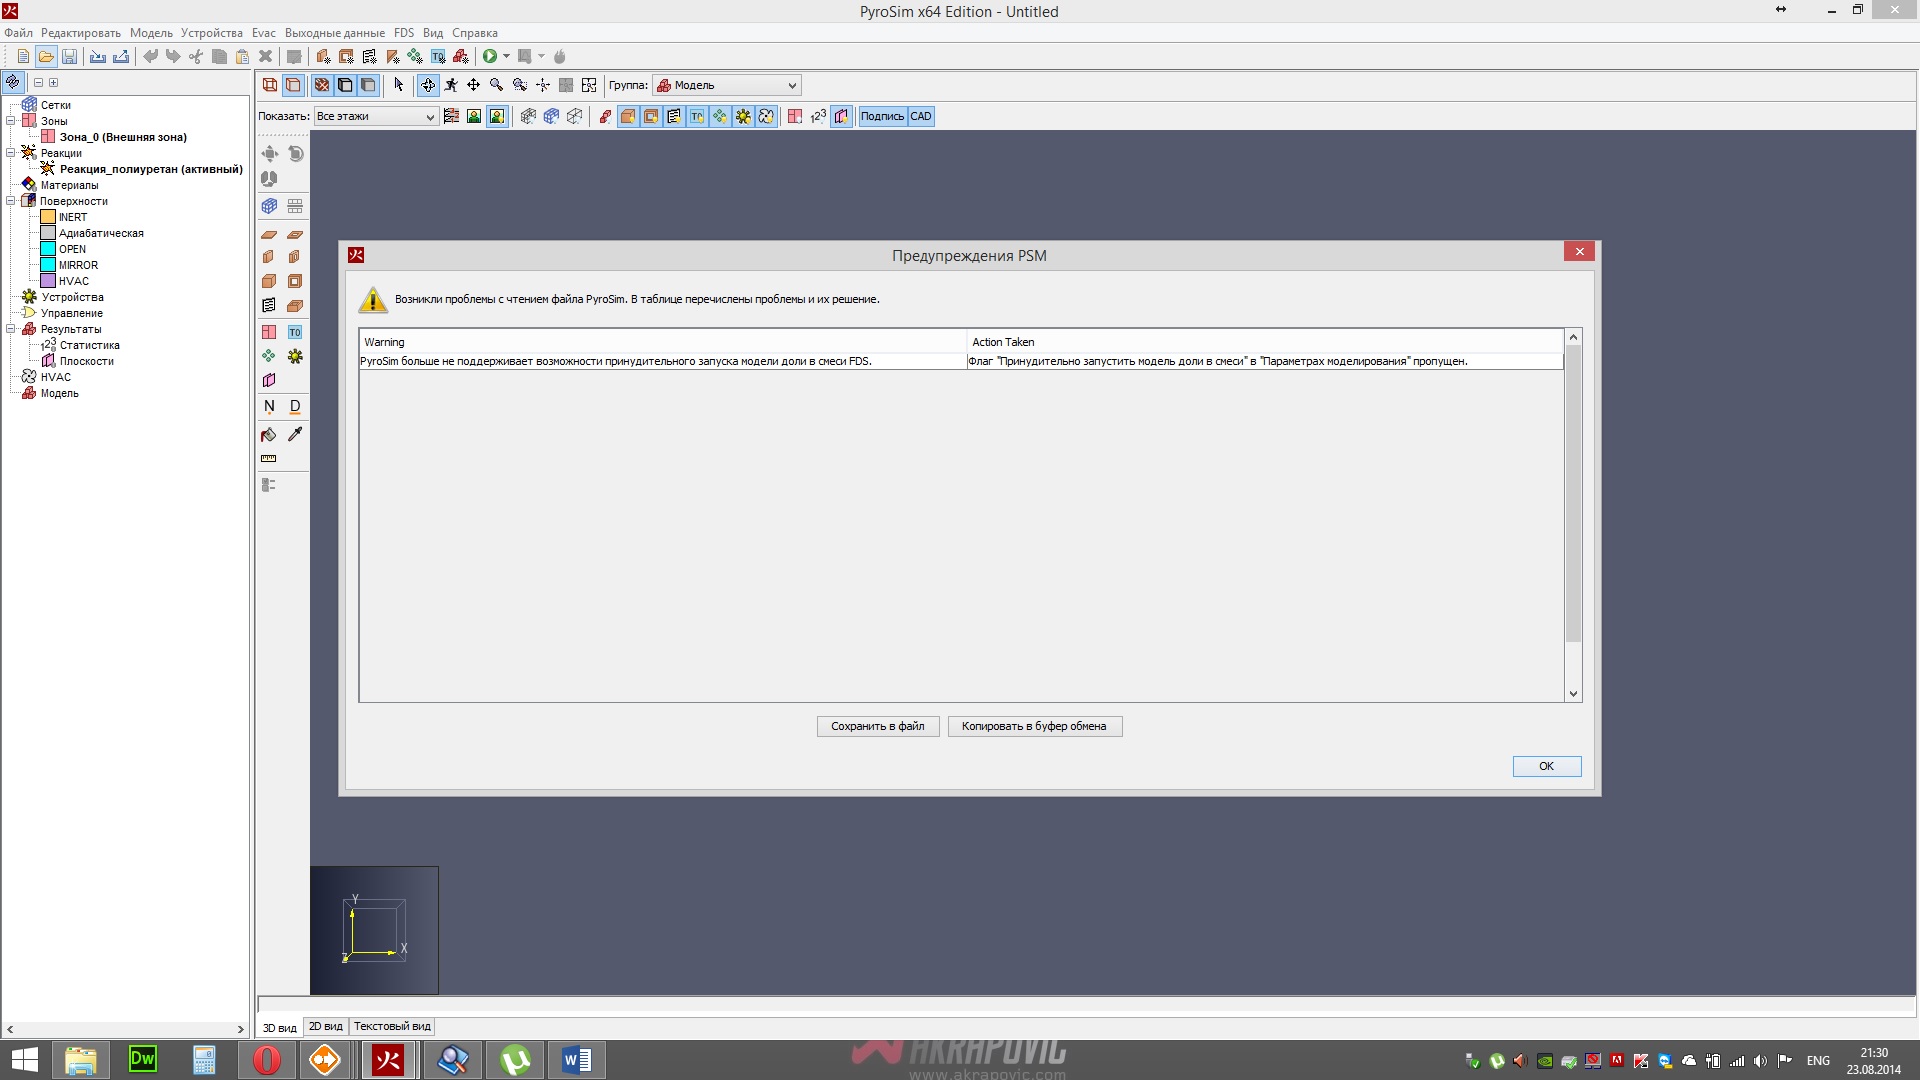This screenshot has height=1080, width=1920.
Task: Select the slab obstruction tool
Action: (x=269, y=234)
